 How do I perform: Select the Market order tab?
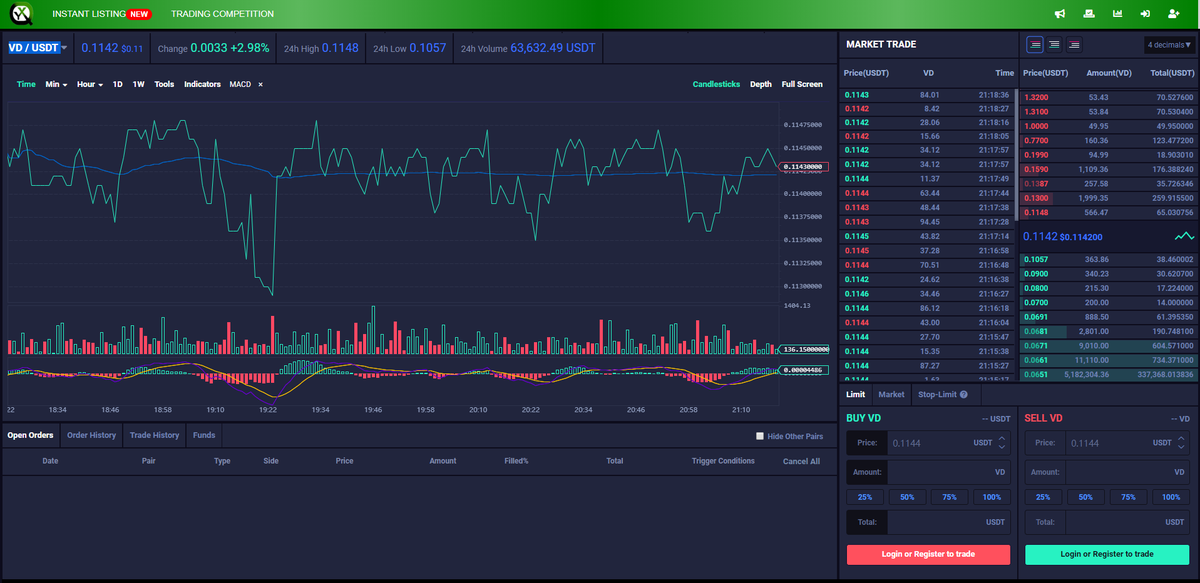pyautogui.click(x=891, y=394)
